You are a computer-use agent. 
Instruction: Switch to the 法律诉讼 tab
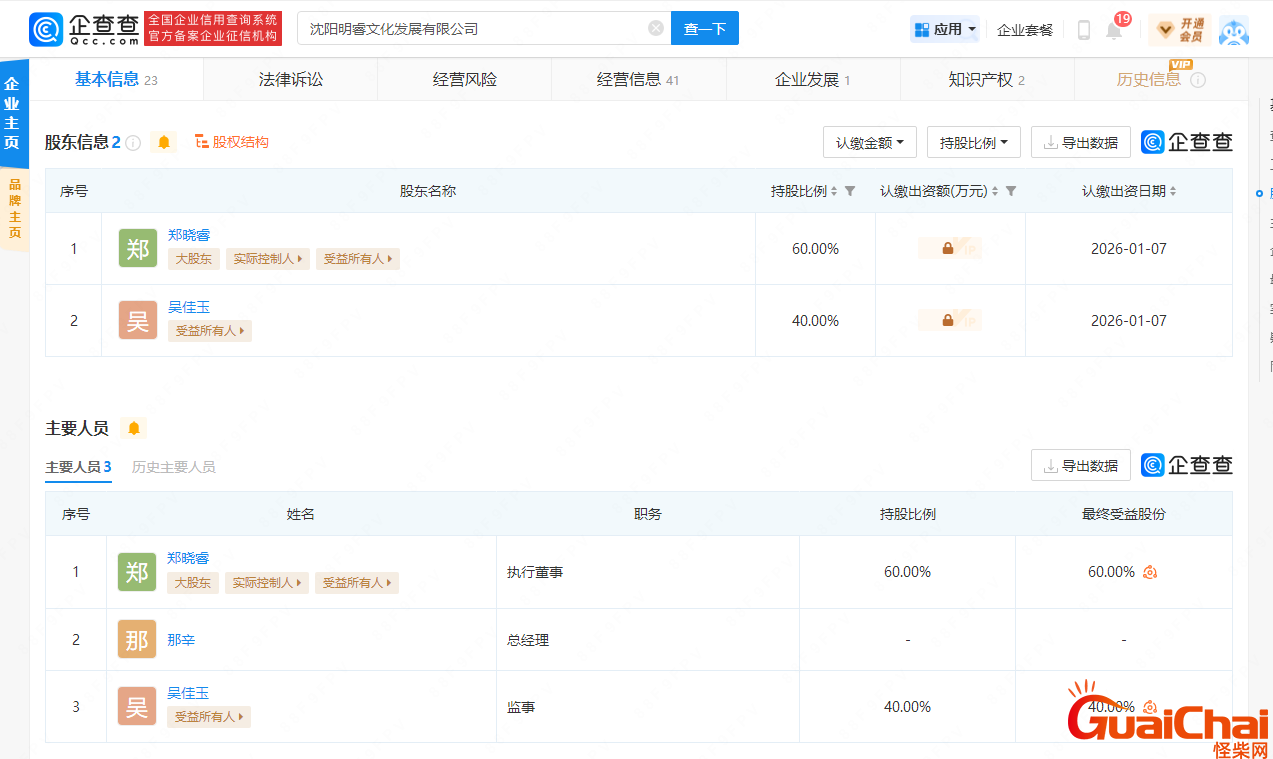[x=290, y=80]
